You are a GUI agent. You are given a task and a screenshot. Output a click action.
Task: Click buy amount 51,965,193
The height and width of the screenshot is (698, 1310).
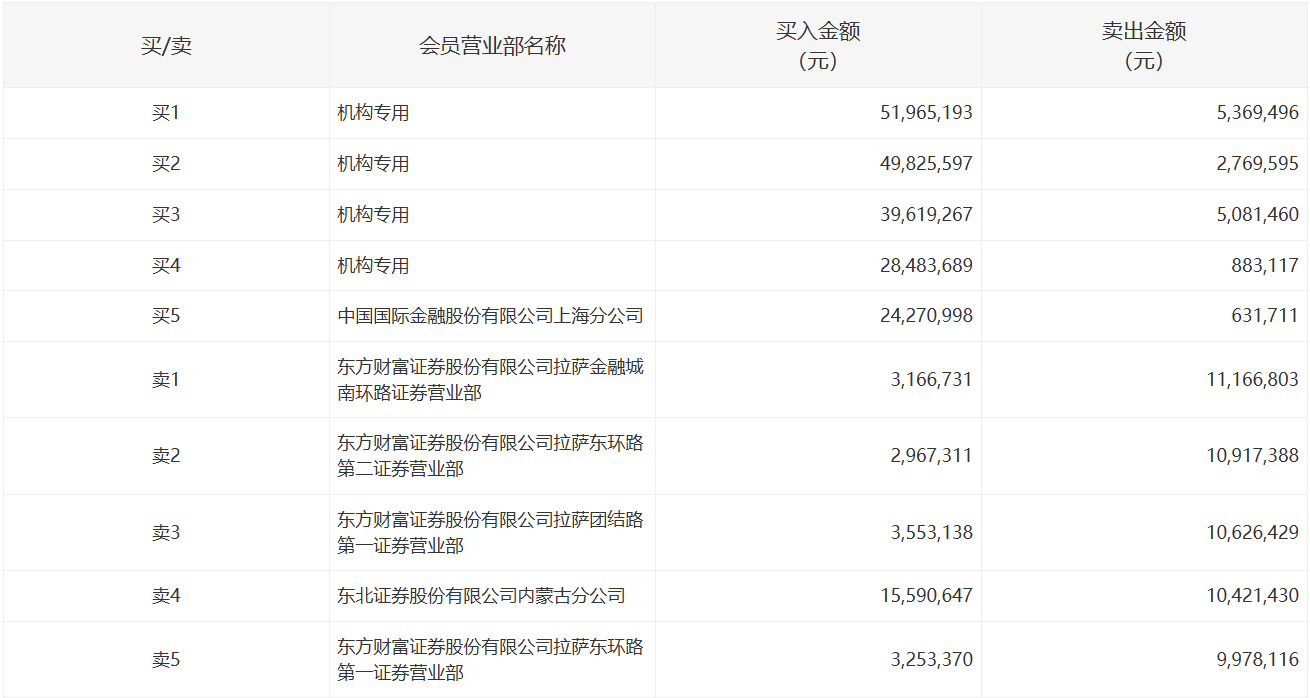(926, 113)
